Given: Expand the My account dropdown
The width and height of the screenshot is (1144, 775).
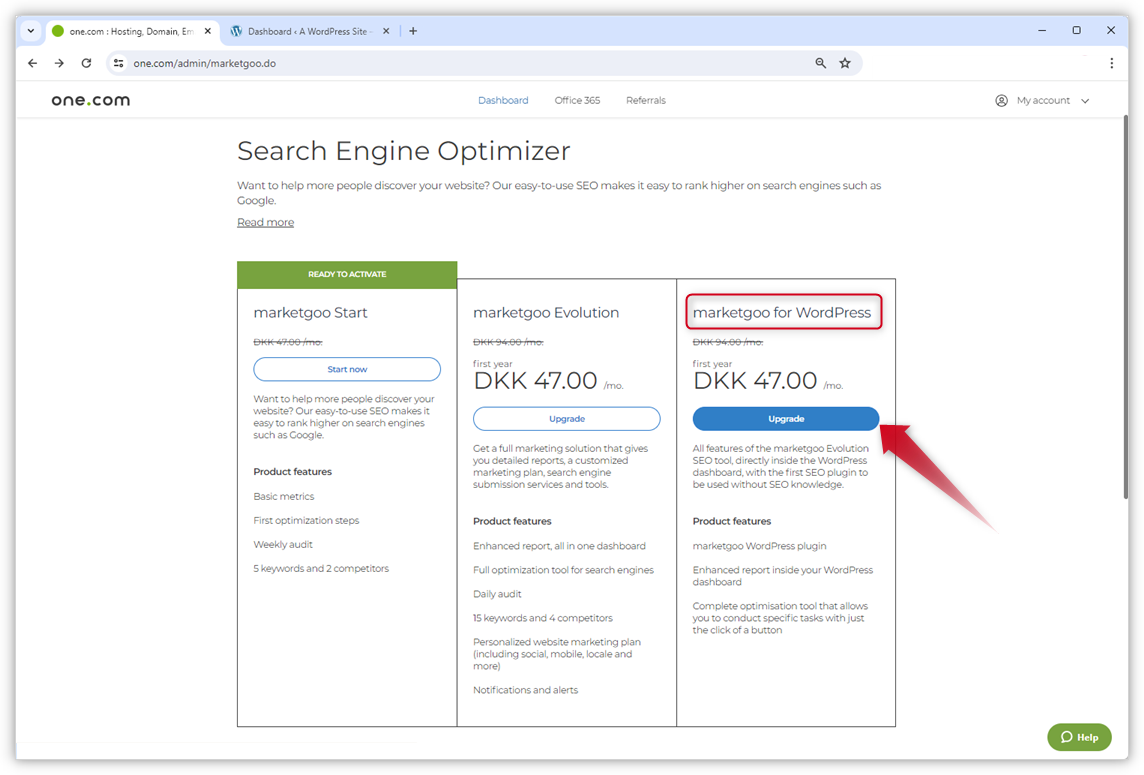Looking at the screenshot, I should click(x=1042, y=100).
